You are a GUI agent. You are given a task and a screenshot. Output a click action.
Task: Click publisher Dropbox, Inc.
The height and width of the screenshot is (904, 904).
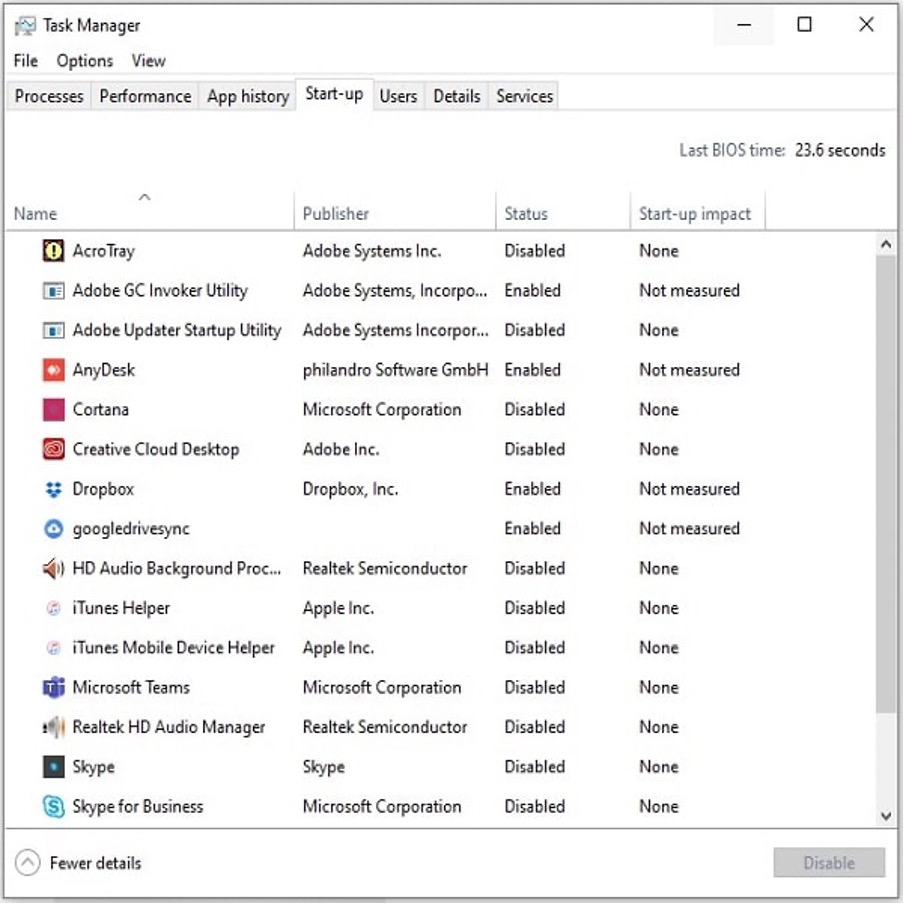click(351, 489)
